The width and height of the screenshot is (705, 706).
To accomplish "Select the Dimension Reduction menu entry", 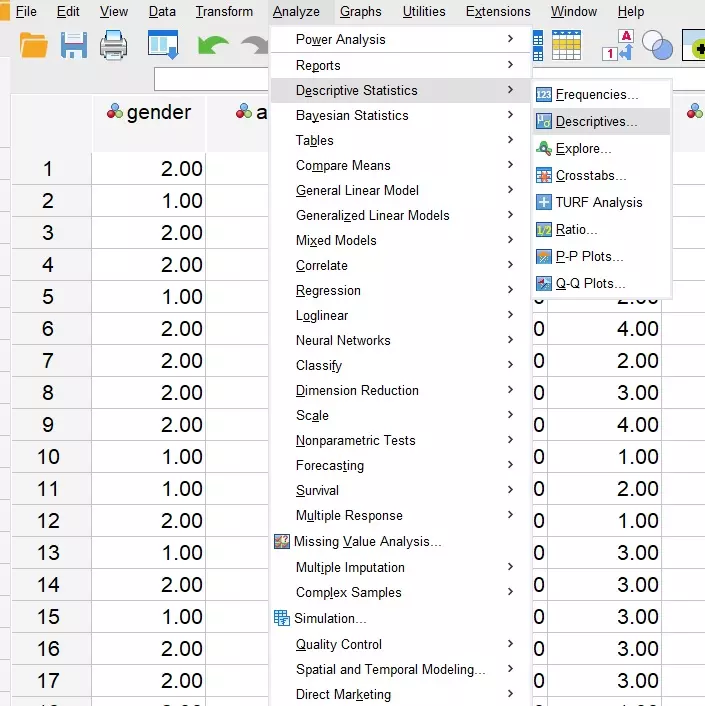I will pos(401,390).
